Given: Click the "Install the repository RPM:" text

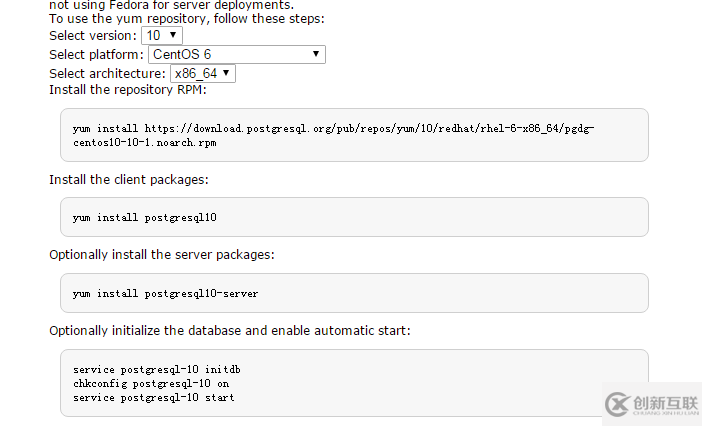Looking at the screenshot, I should [x=128, y=90].
